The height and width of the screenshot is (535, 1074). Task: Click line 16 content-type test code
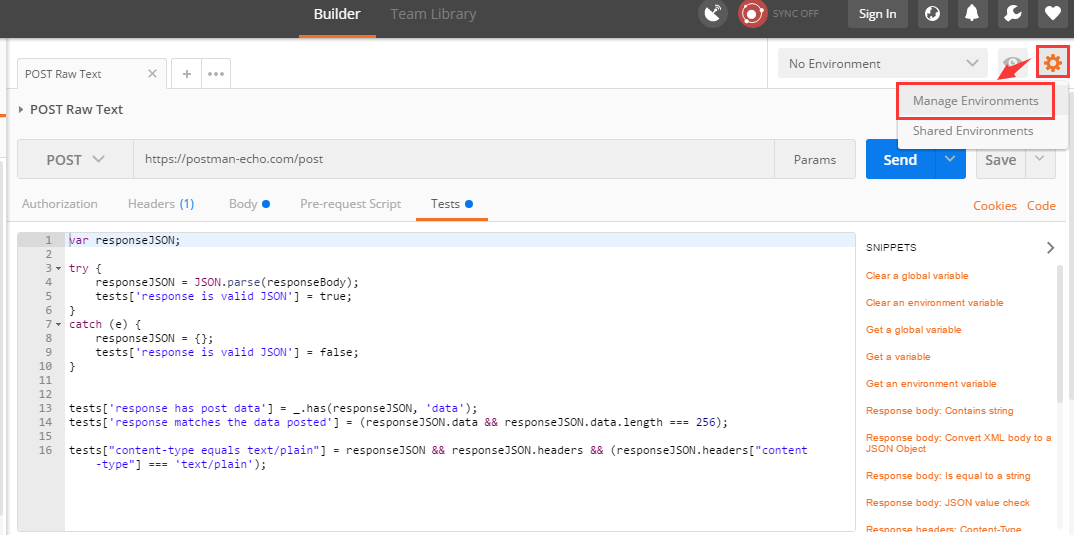(x=438, y=458)
